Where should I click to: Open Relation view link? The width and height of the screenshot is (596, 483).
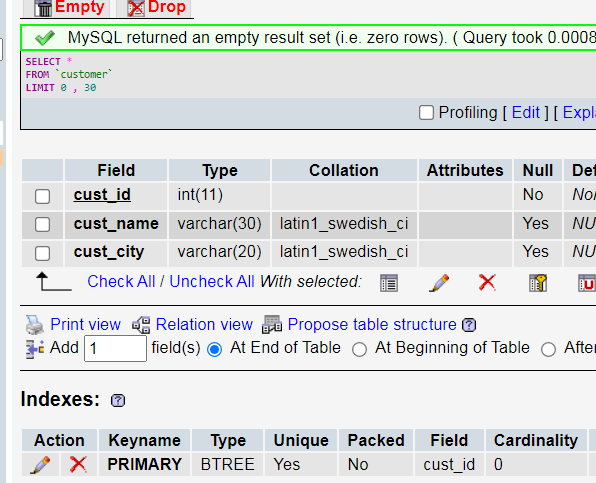click(204, 325)
